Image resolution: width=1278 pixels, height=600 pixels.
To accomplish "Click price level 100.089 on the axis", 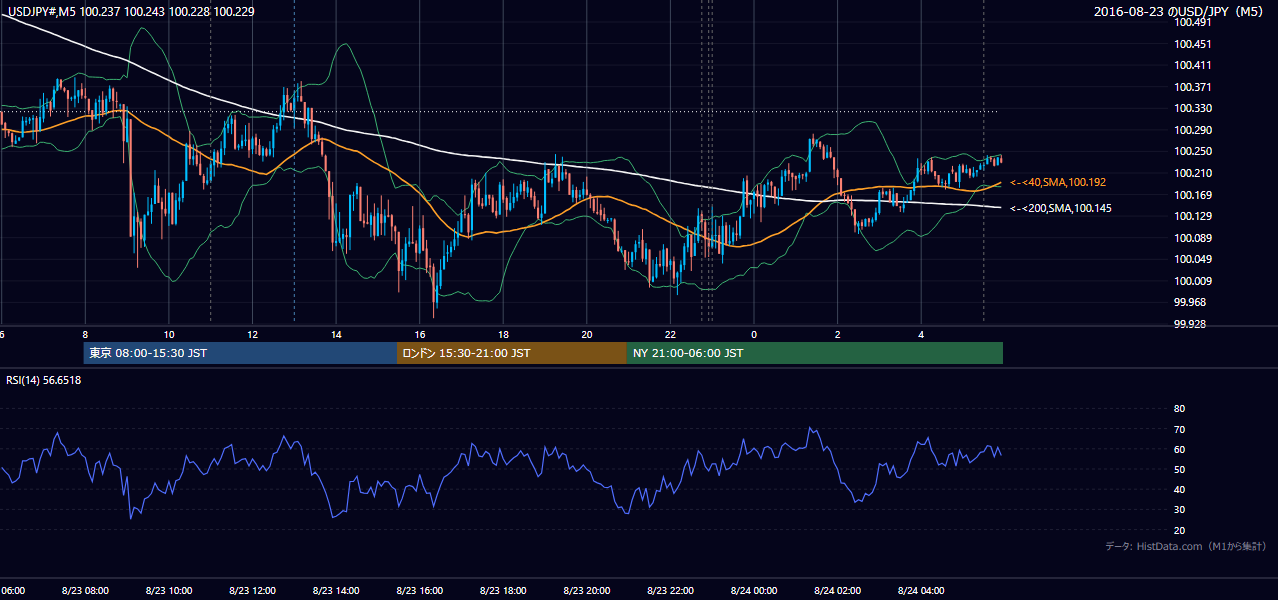I will click(1193, 238).
